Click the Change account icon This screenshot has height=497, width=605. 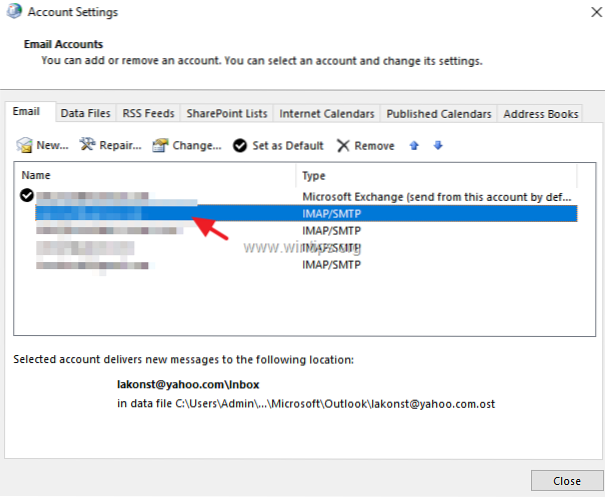(x=160, y=146)
